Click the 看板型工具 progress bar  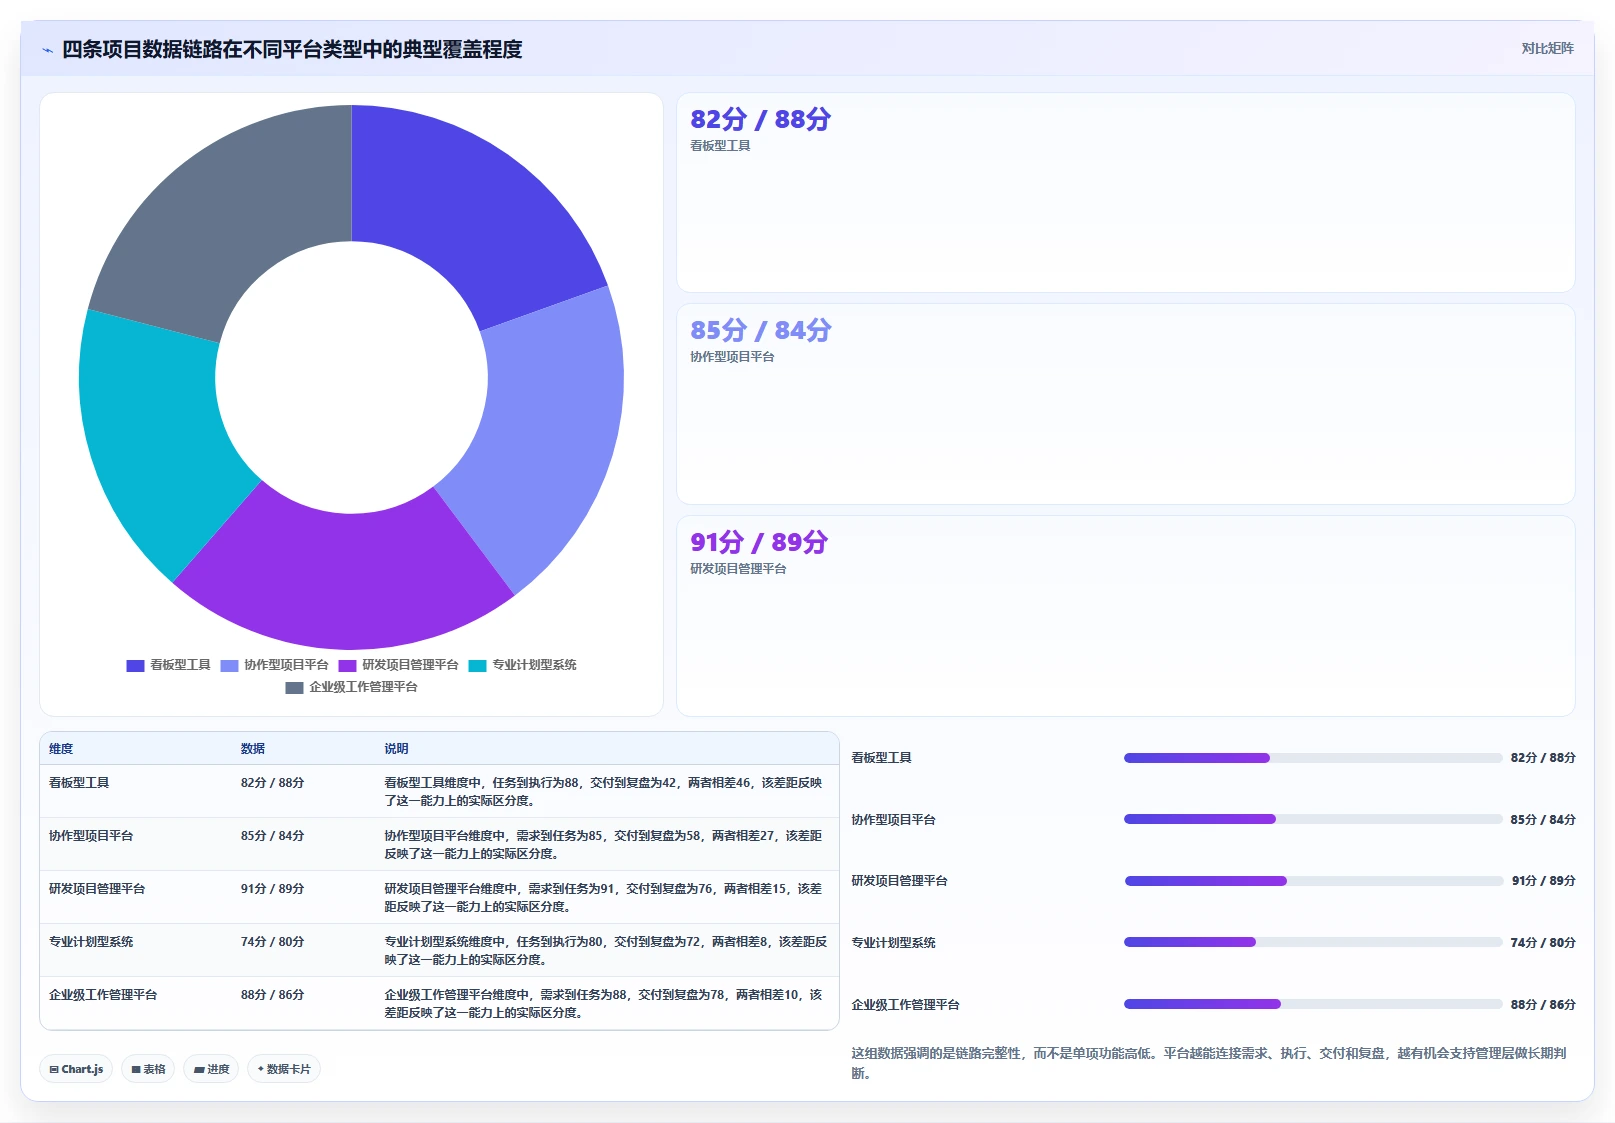pyautogui.click(x=1313, y=758)
